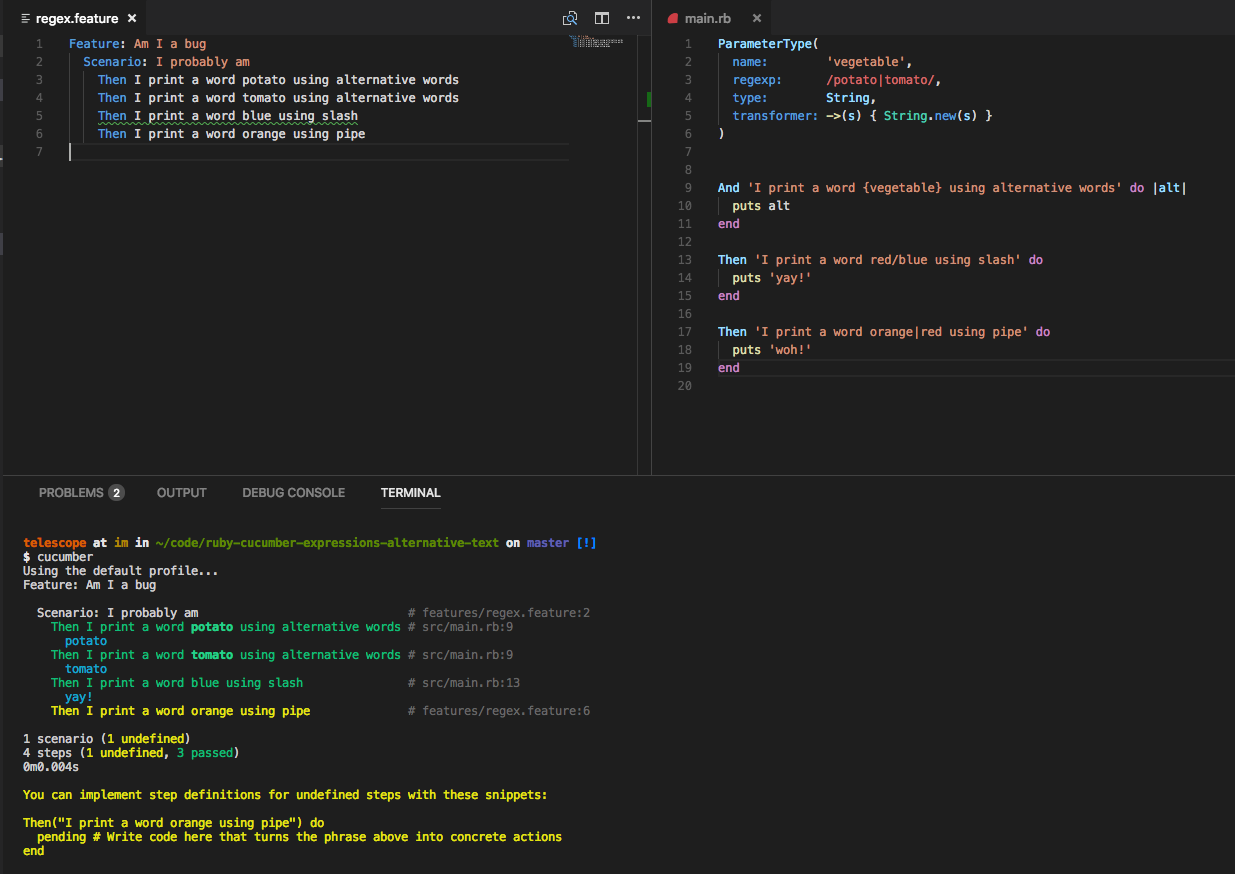Close the regex.feature tab

(x=132, y=18)
